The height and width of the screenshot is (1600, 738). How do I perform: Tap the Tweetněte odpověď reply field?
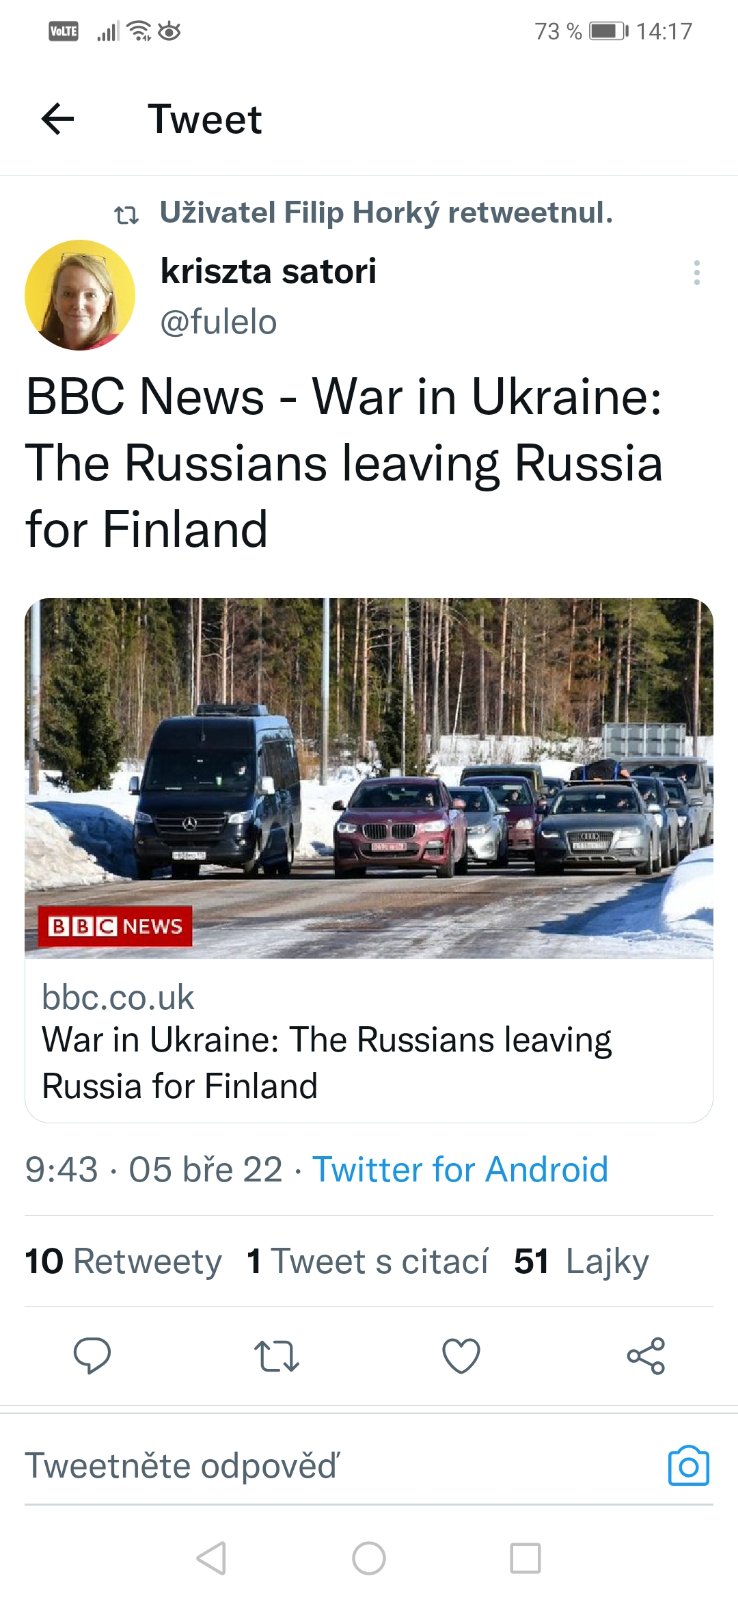click(300, 1466)
